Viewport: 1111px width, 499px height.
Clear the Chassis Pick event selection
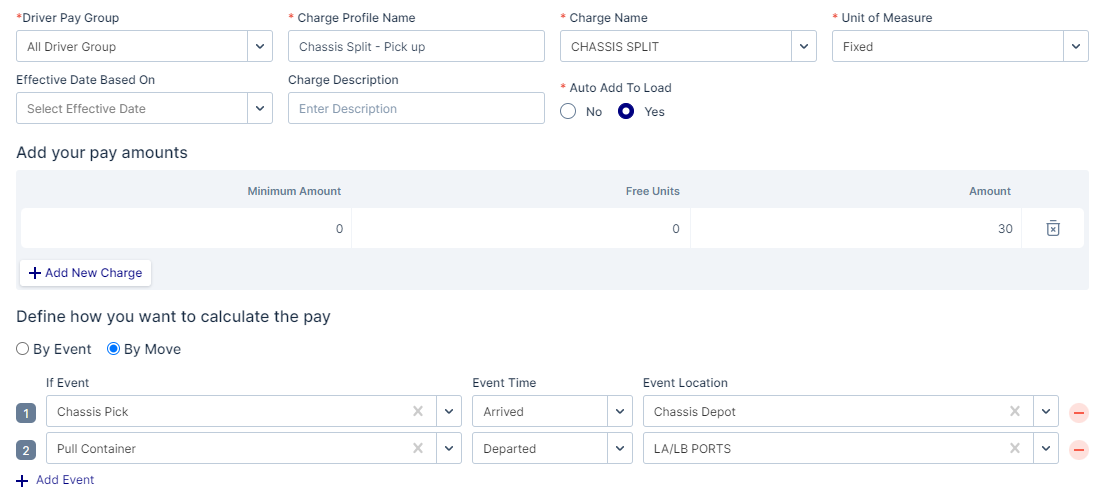(418, 412)
